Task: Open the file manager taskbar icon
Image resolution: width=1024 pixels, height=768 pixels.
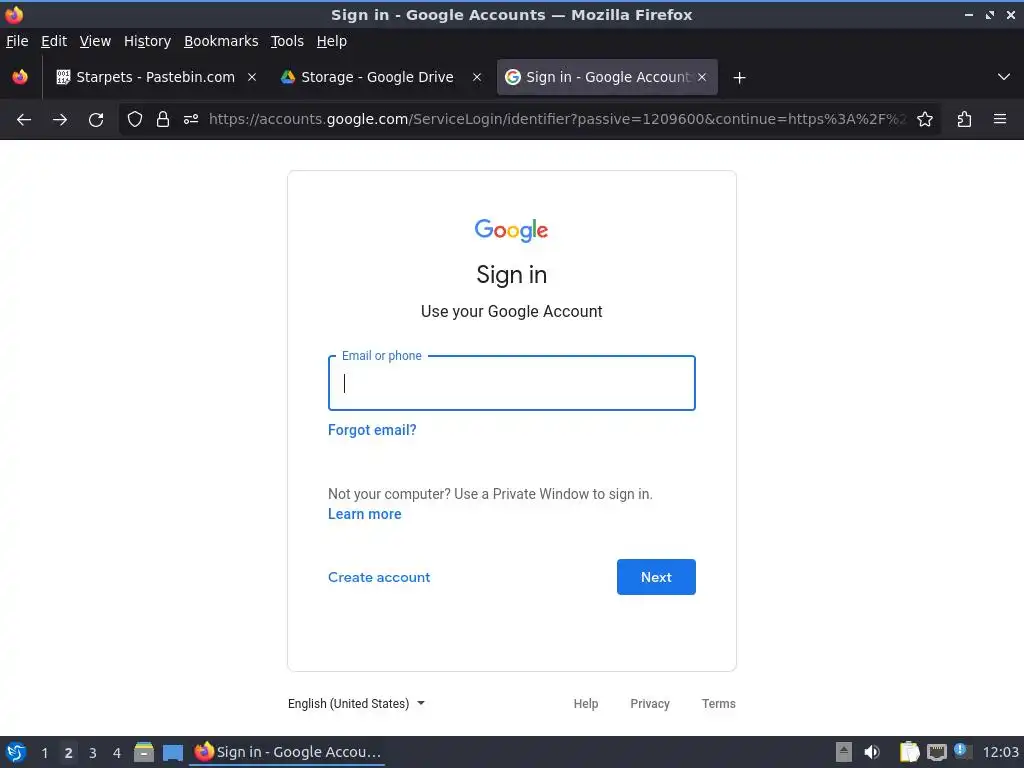Action: point(144,752)
